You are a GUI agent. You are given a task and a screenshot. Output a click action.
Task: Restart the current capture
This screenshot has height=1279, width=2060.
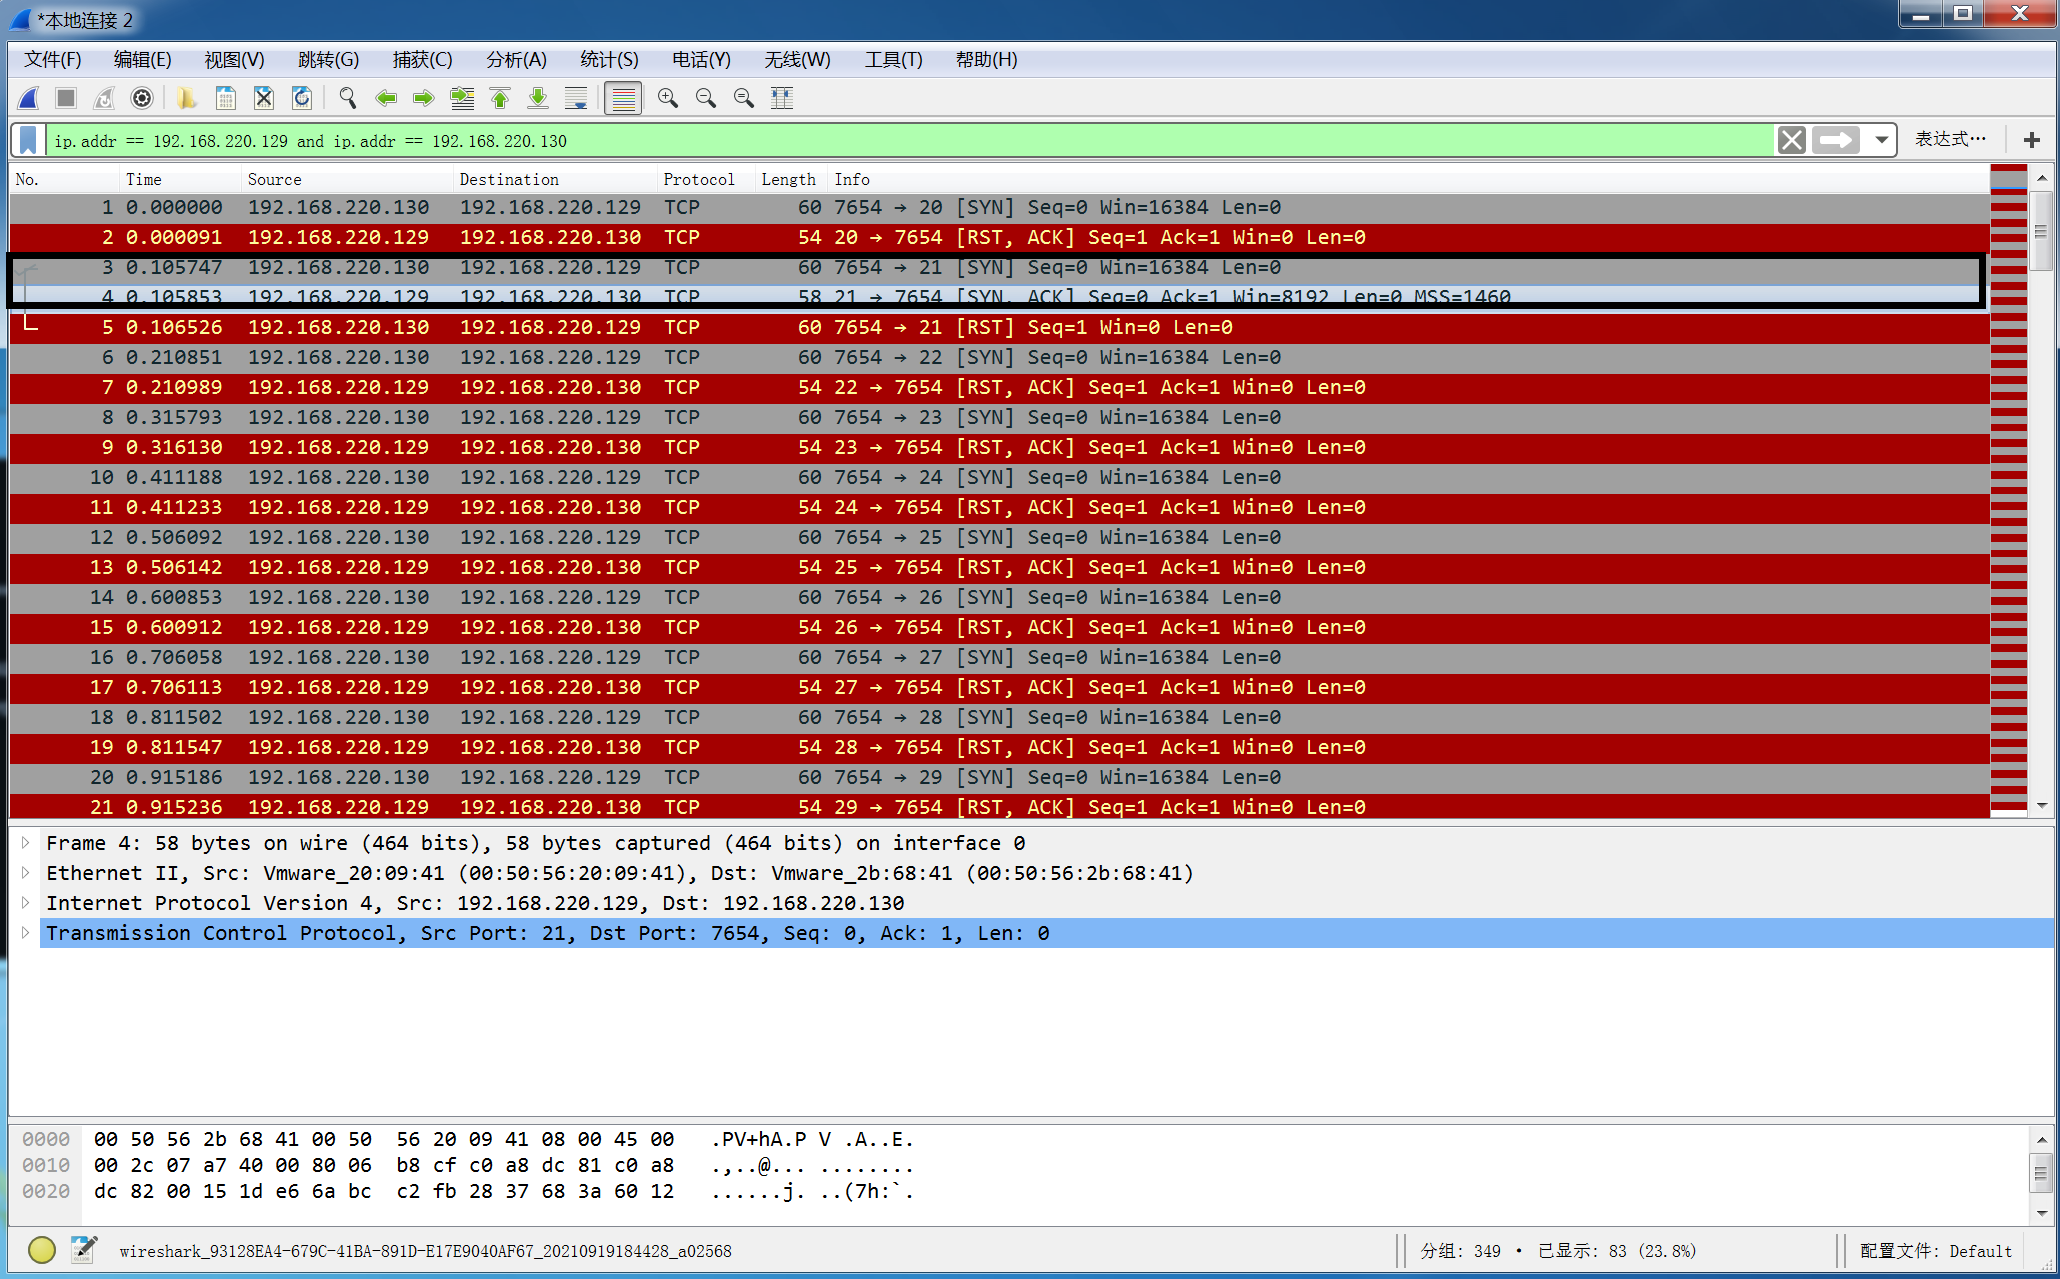coord(104,98)
